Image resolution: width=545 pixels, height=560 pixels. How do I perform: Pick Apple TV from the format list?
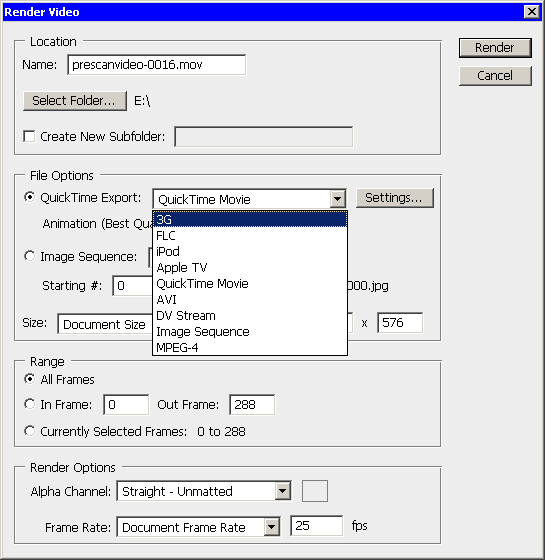click(x=250, y=268)
